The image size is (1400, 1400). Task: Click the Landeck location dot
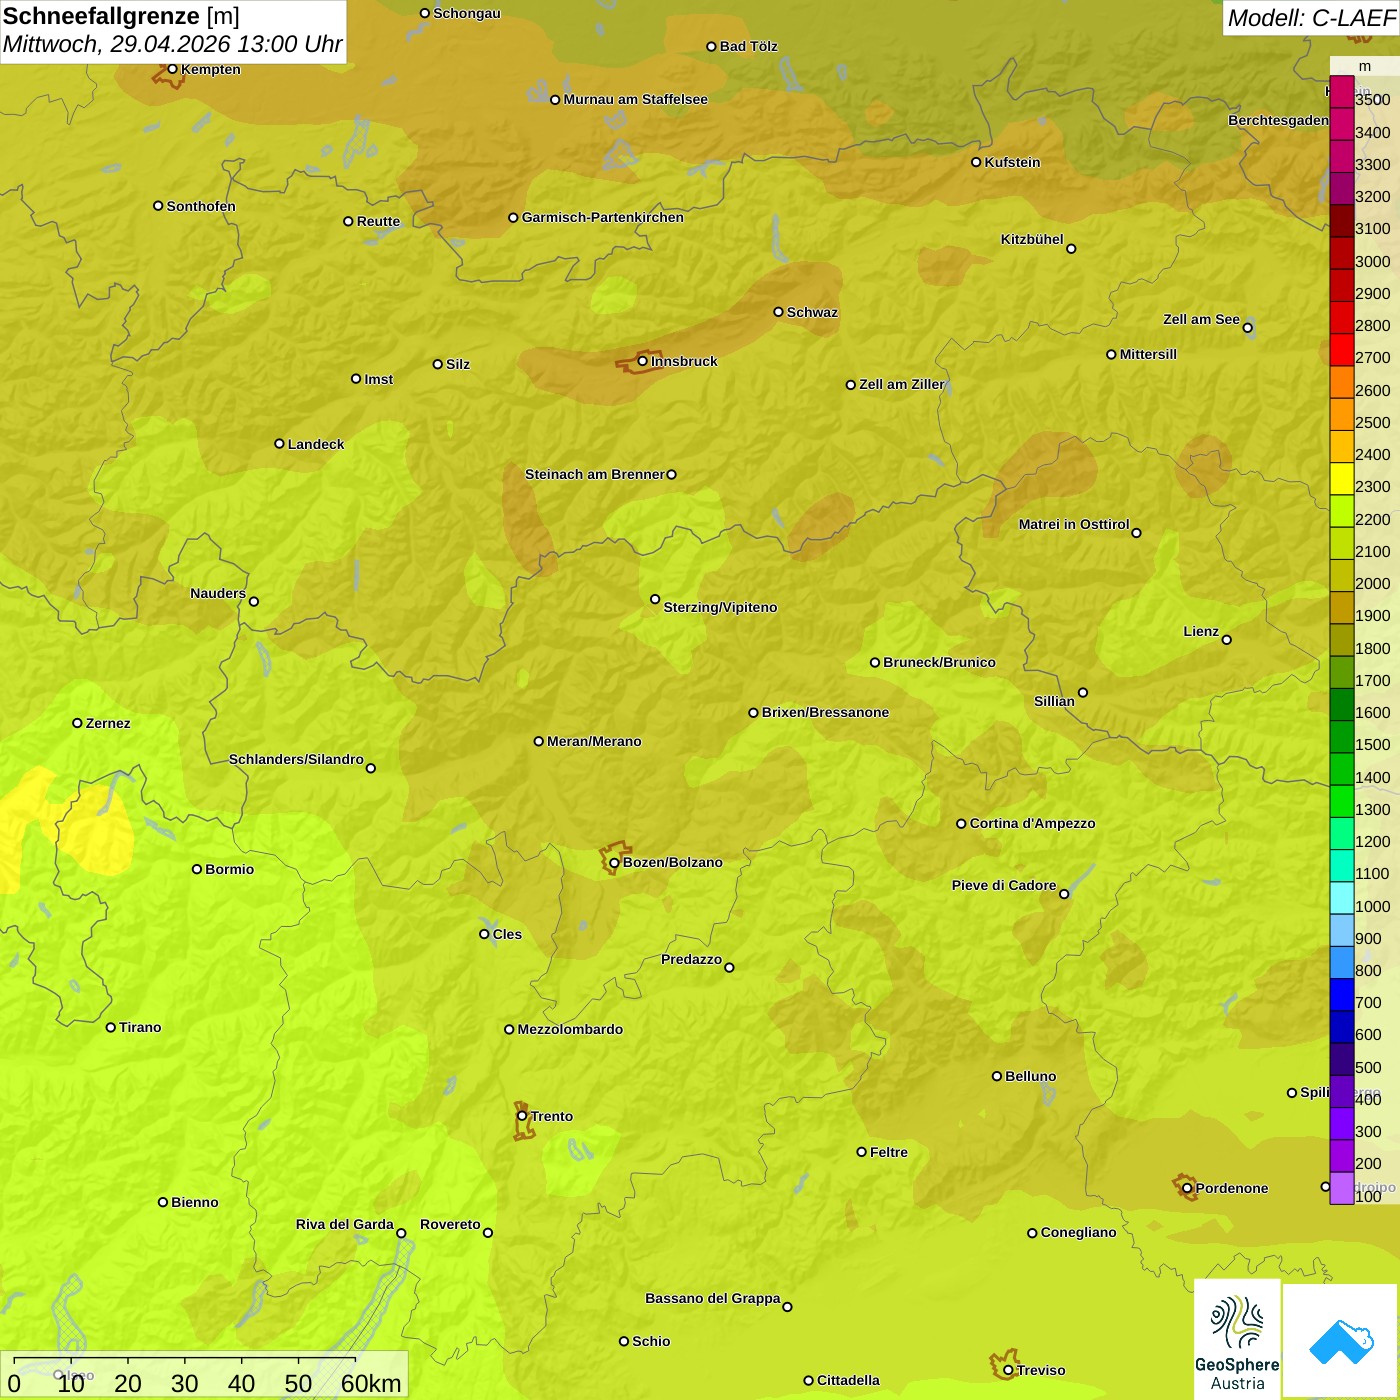279,444
